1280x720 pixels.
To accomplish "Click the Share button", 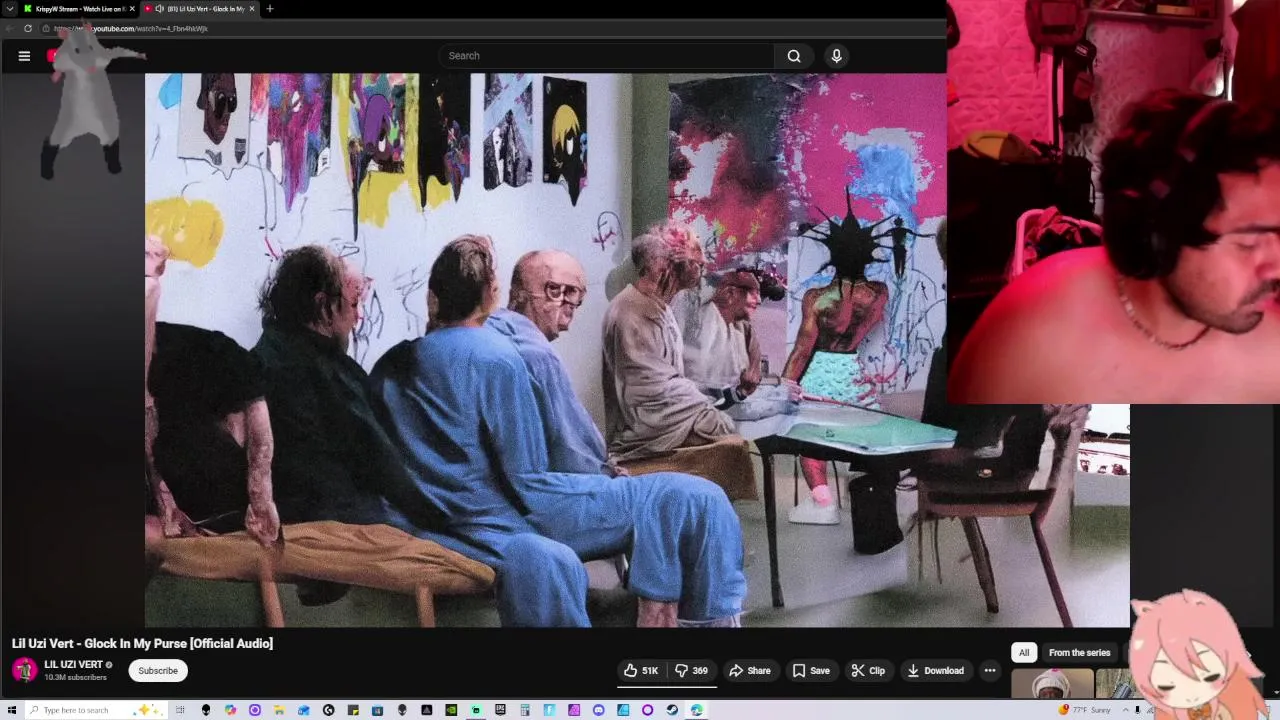I will pos(750,671).
